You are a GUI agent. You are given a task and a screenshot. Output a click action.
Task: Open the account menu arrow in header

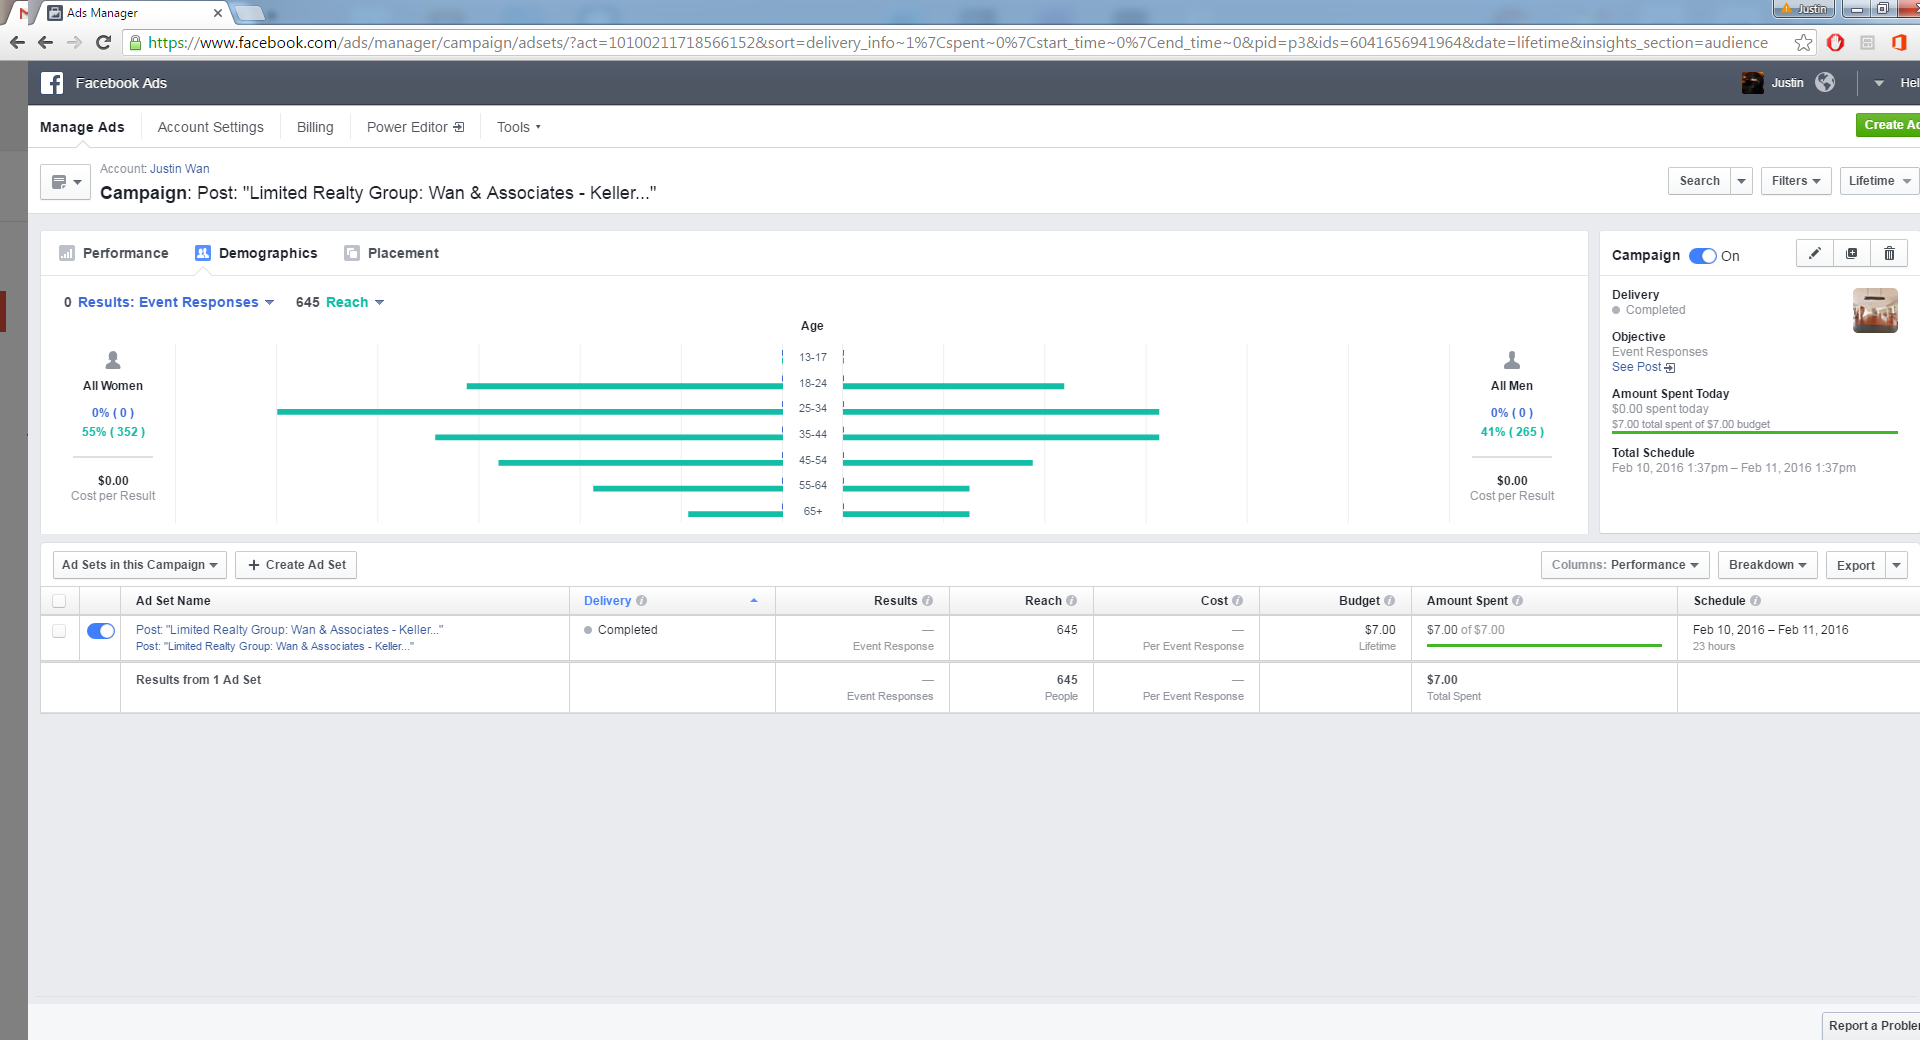tap(1879, 83)
